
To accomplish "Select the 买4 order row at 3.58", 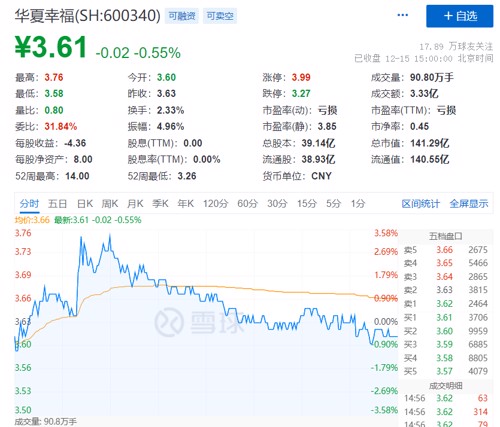I will [x=445, y=358].
